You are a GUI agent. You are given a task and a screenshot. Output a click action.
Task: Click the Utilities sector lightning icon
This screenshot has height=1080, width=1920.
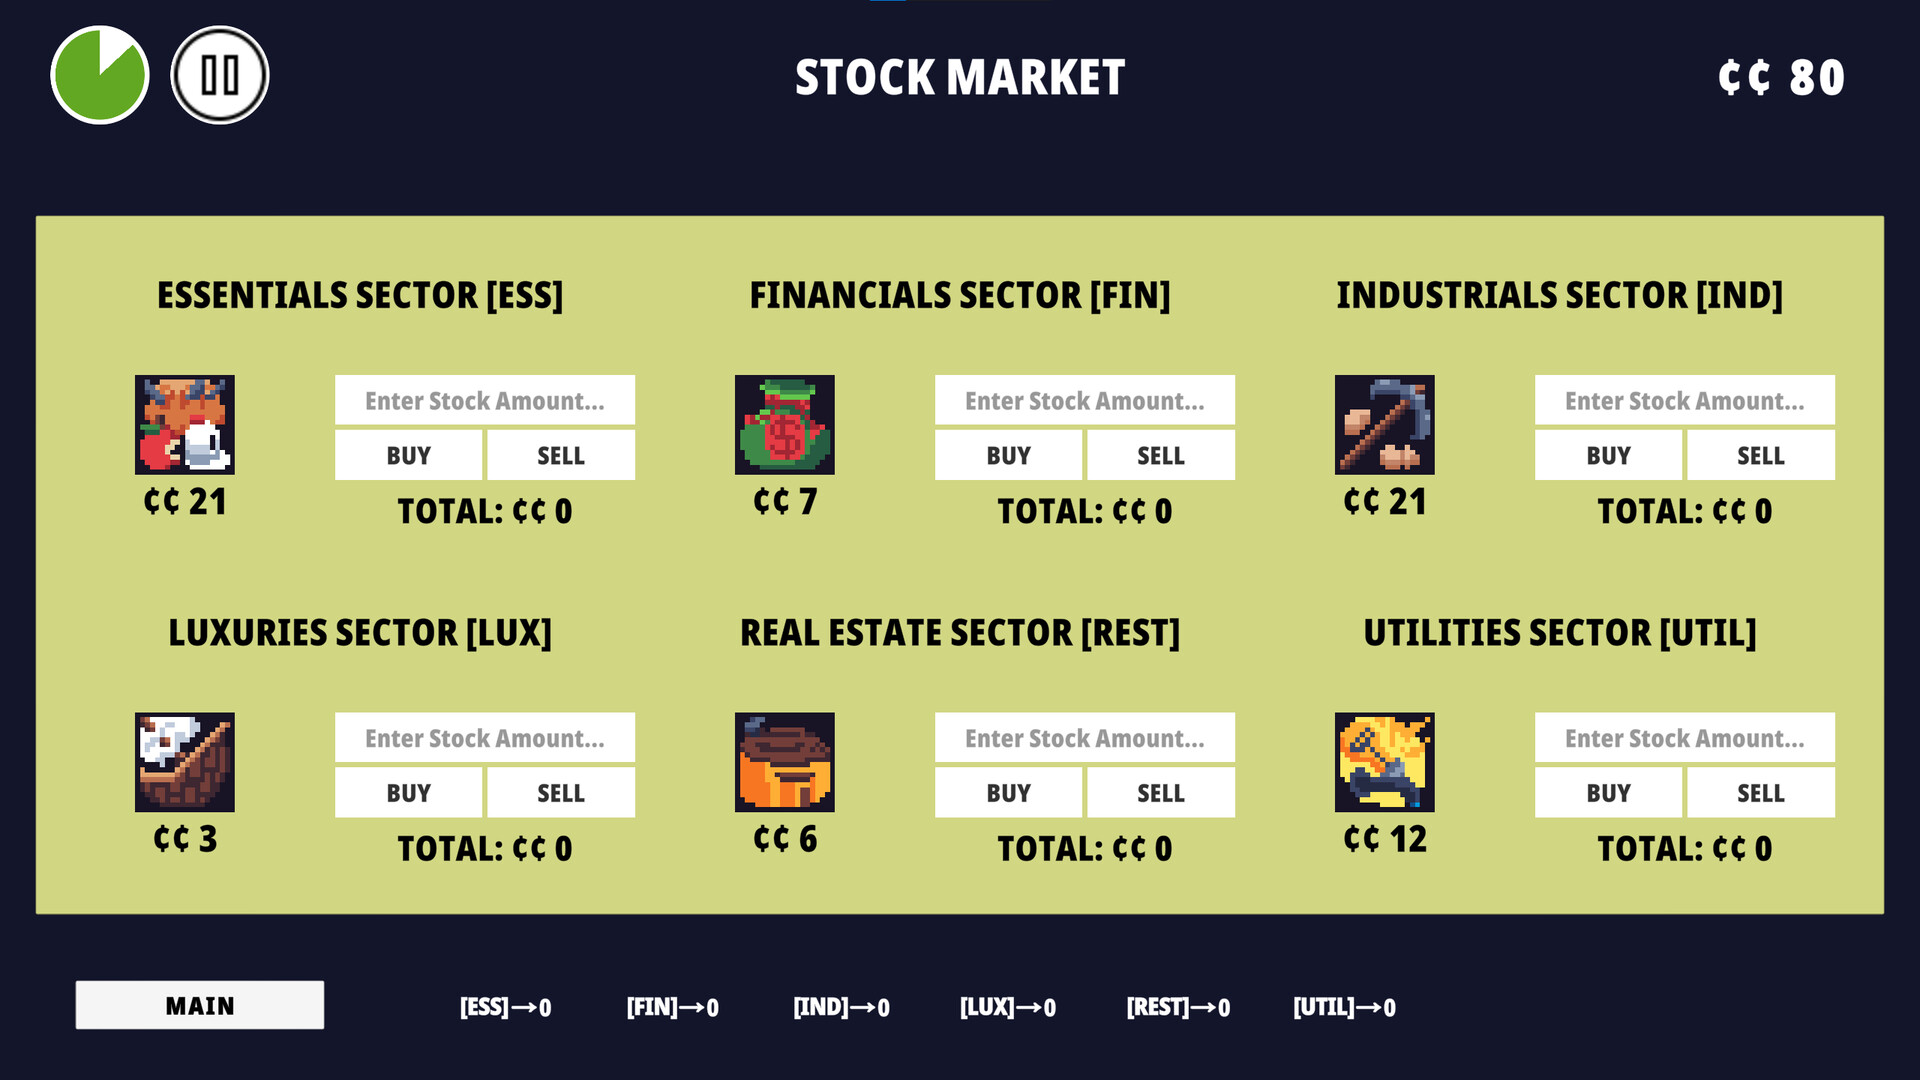click(1385, 762)
